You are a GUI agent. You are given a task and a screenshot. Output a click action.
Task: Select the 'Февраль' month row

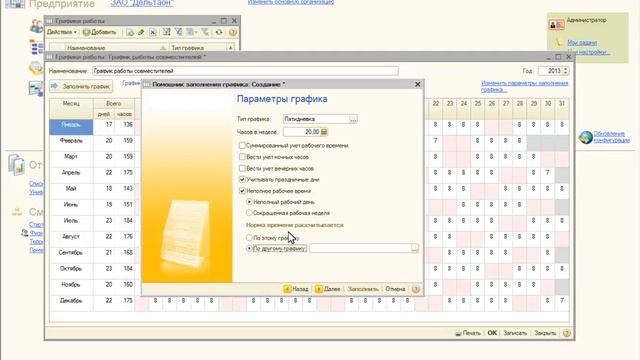71,143
